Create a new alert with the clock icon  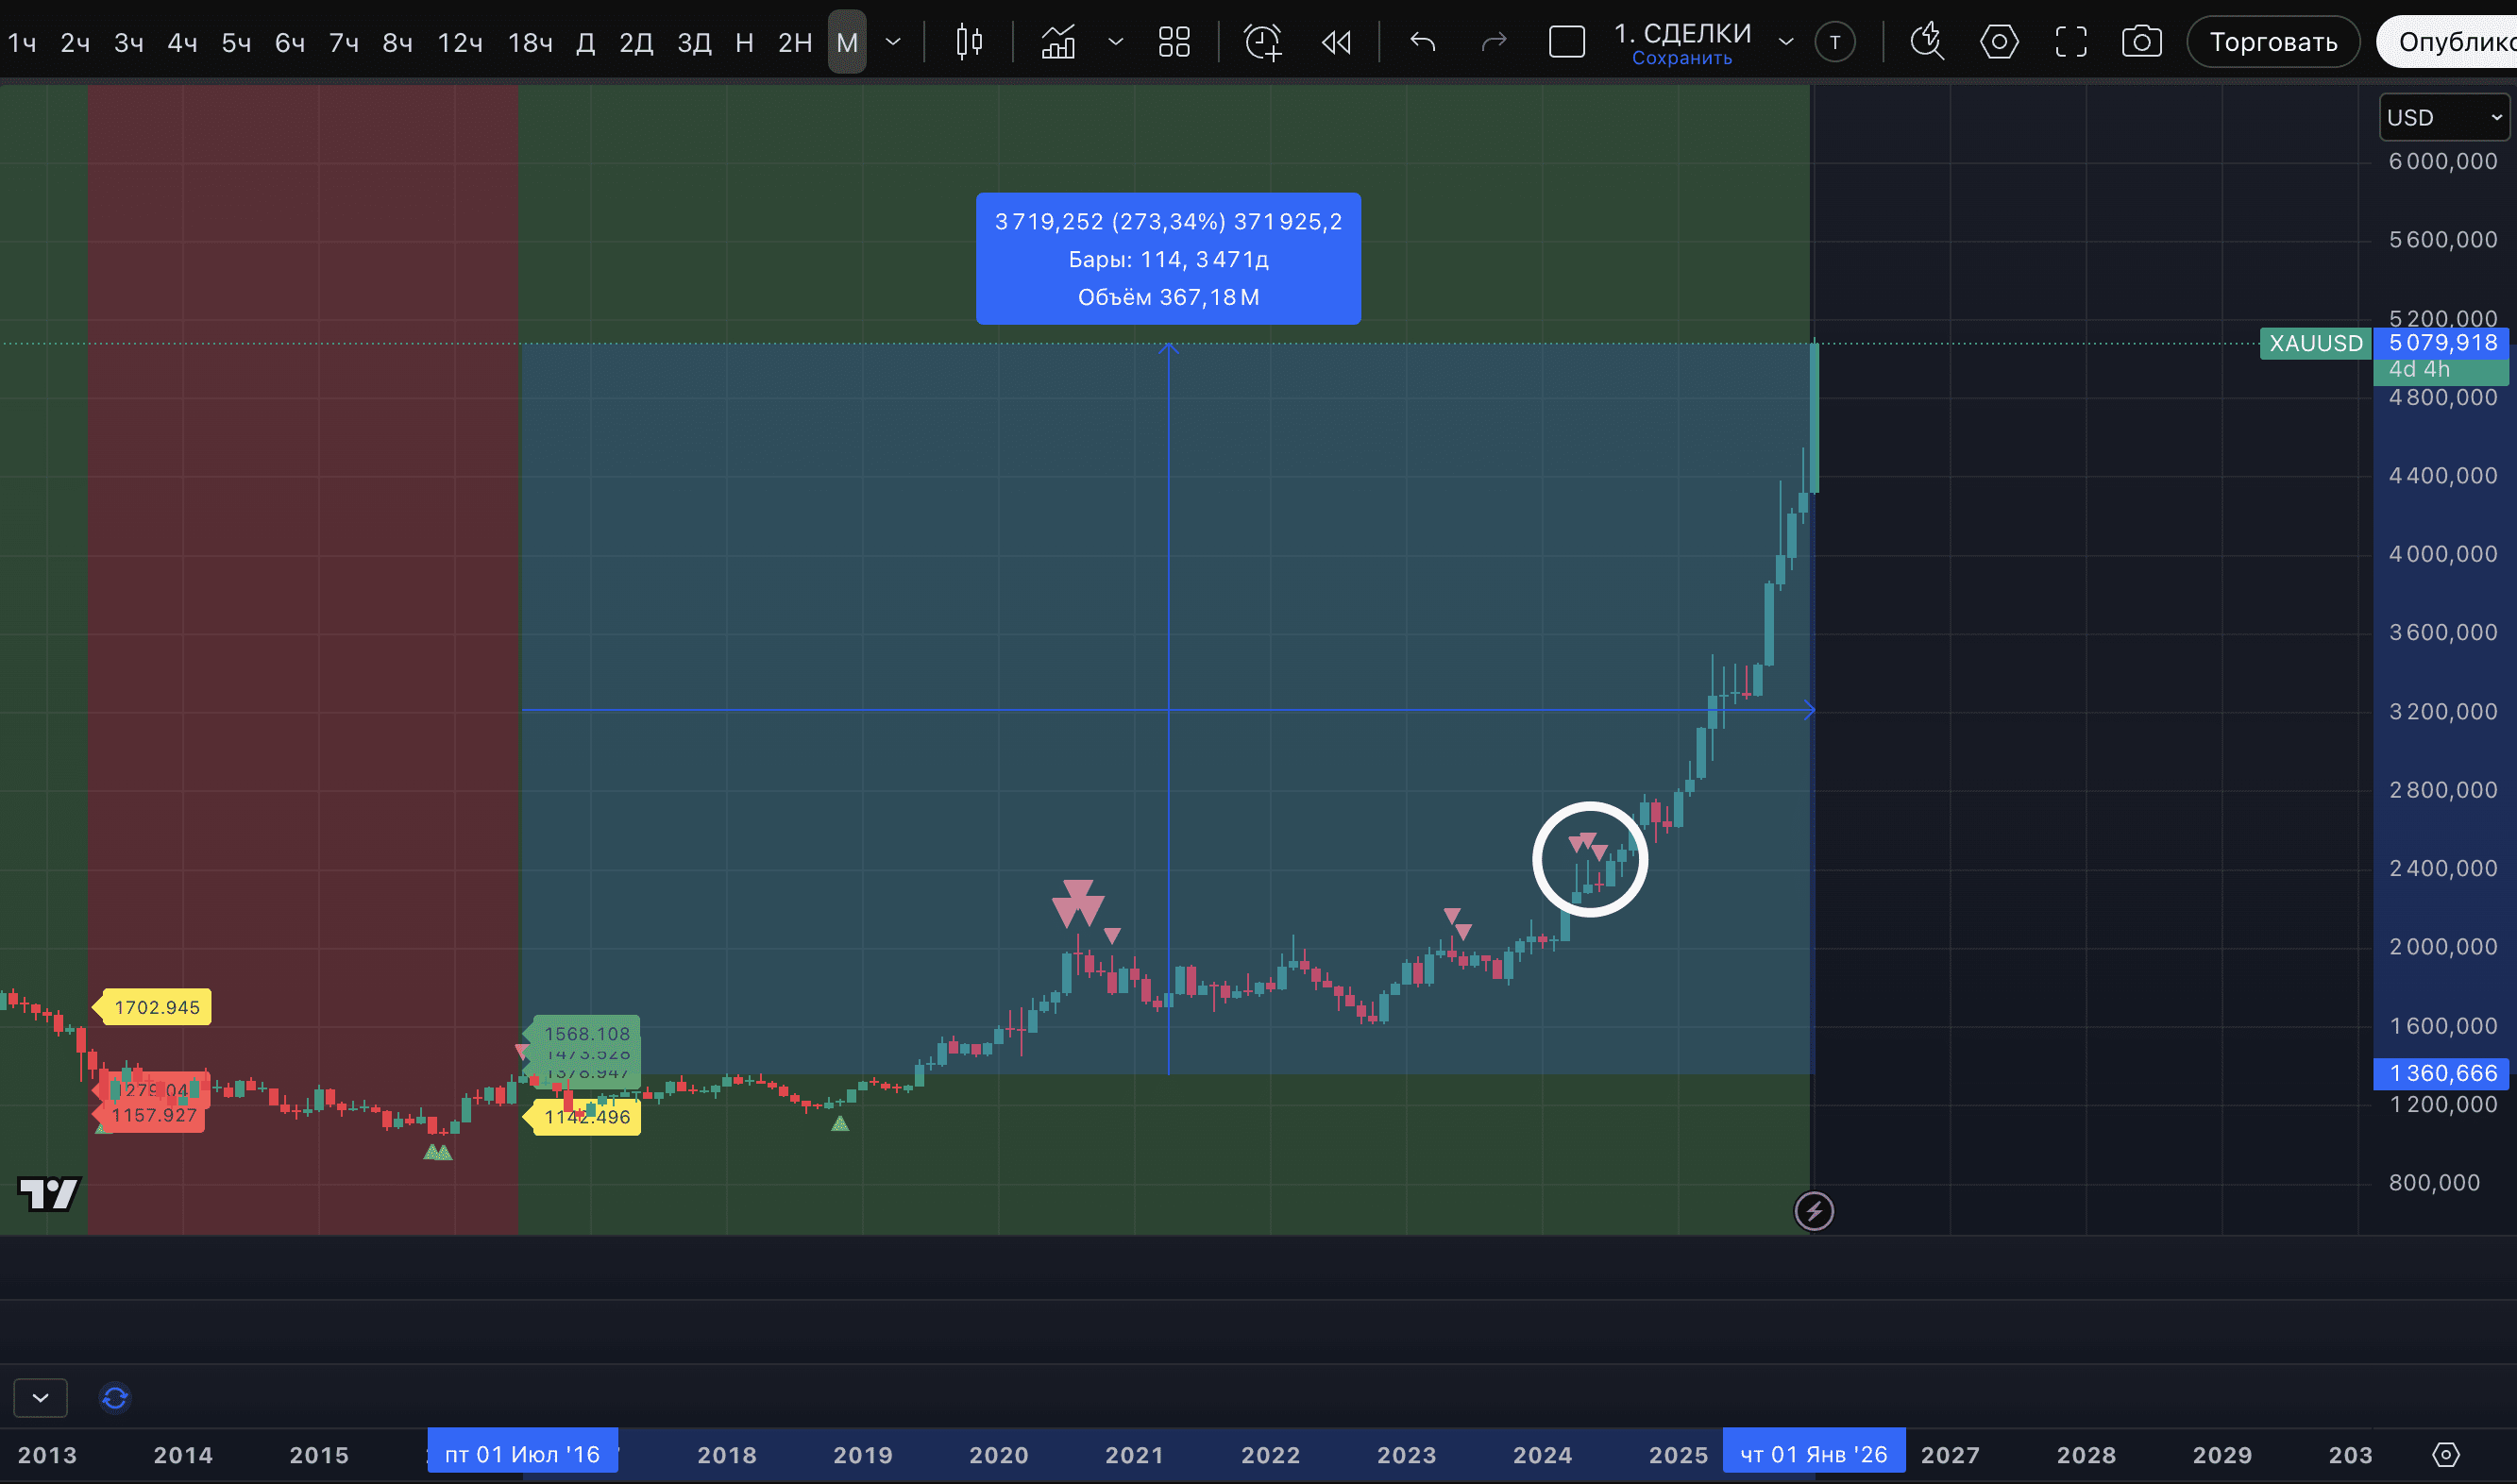tap(1262, 42)
